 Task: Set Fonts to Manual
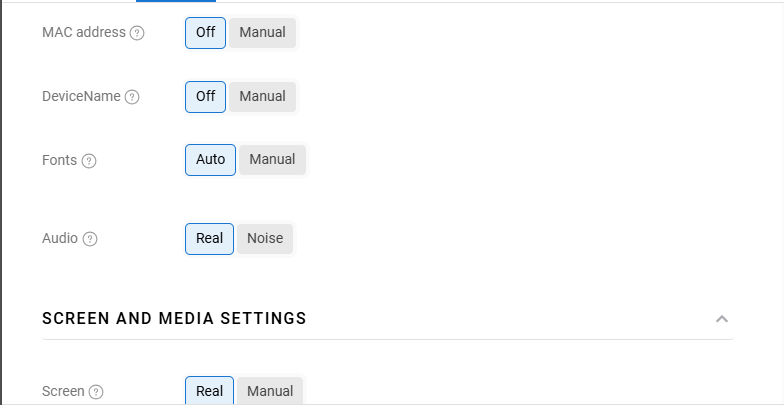tap(272, 160)
